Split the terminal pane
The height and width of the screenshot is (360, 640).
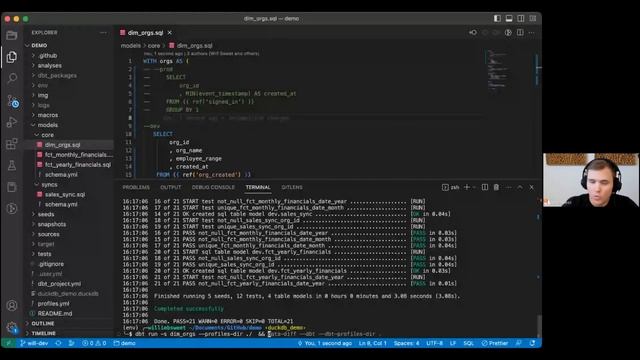(x=484, y=187)
